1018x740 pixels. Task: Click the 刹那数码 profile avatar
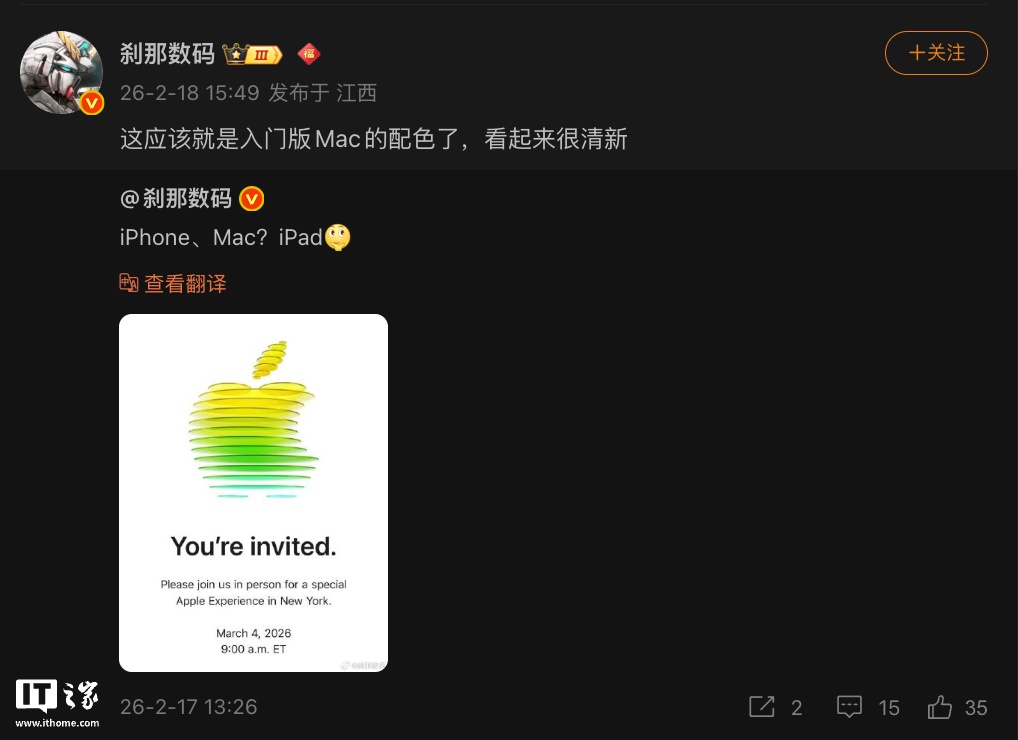61,72
